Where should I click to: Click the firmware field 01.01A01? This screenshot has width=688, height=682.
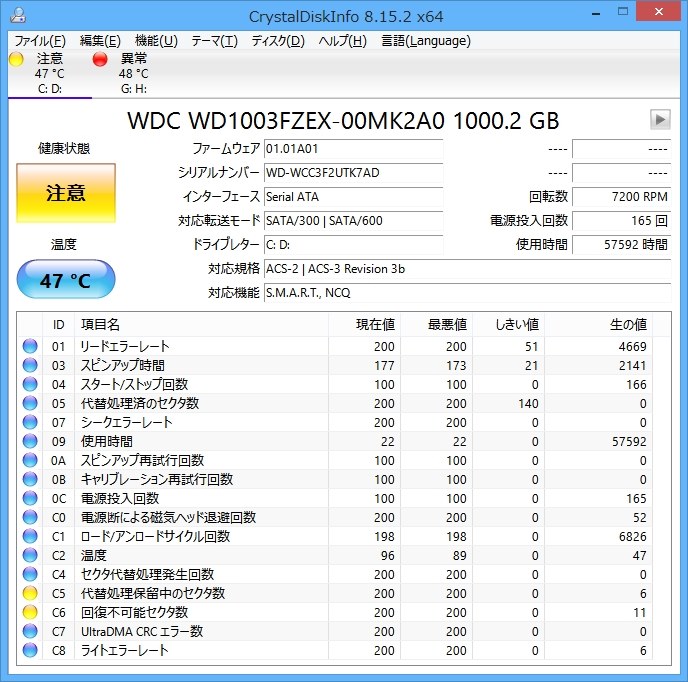tap(354, 149)
